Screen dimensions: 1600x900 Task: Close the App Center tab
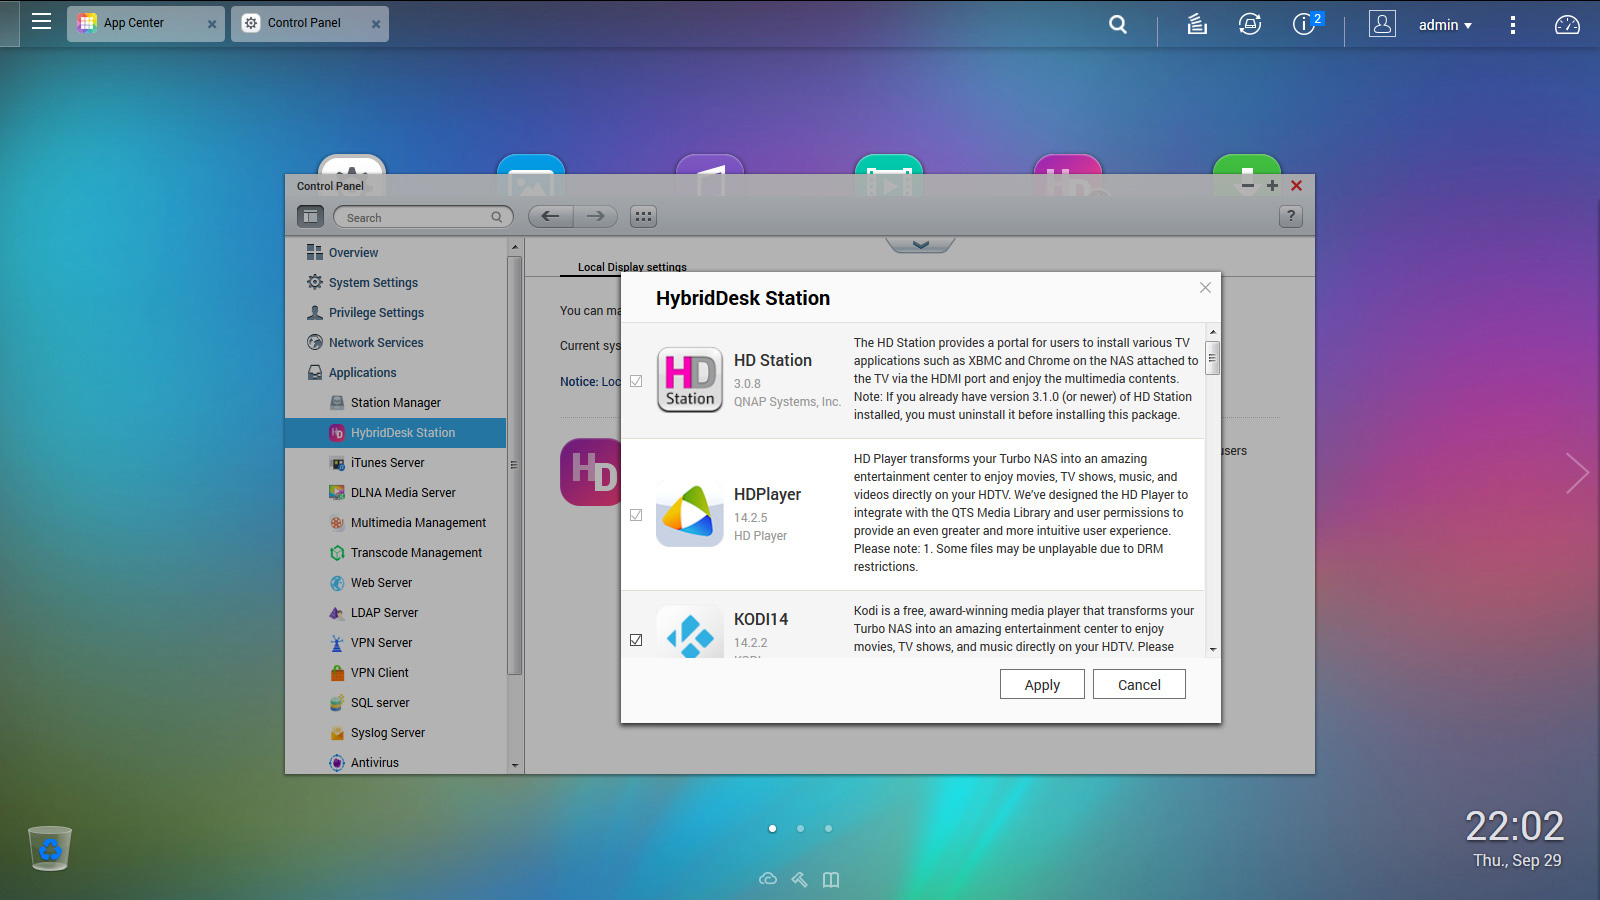click(x=212, y=24)
